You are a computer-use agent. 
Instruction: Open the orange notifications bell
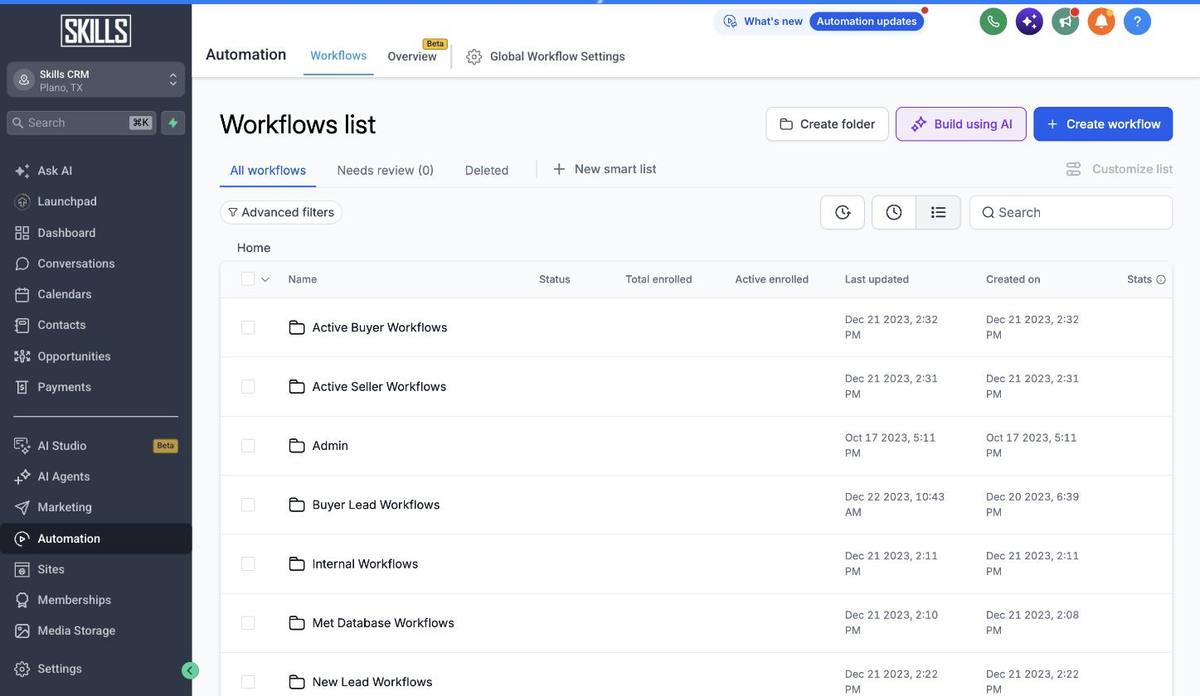point(1101,21)
